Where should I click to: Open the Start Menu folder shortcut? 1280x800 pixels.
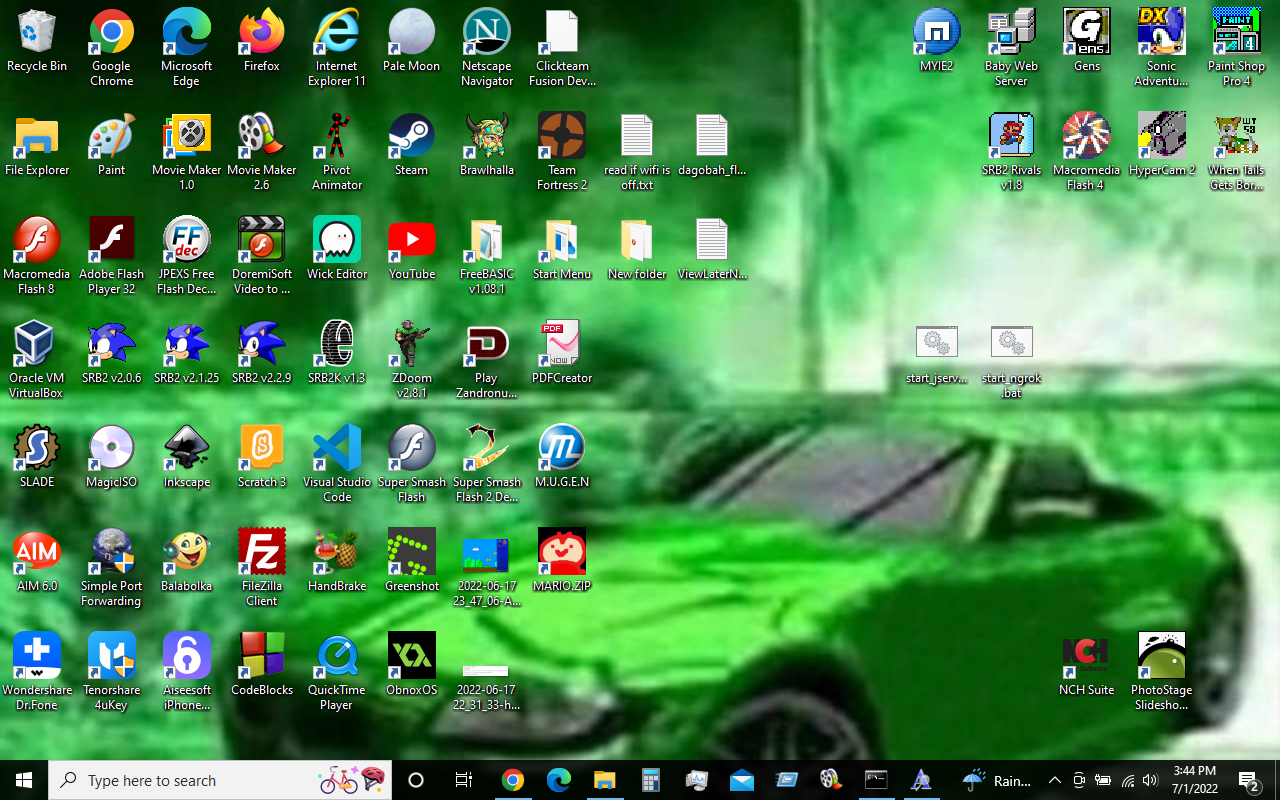(562, 248)
